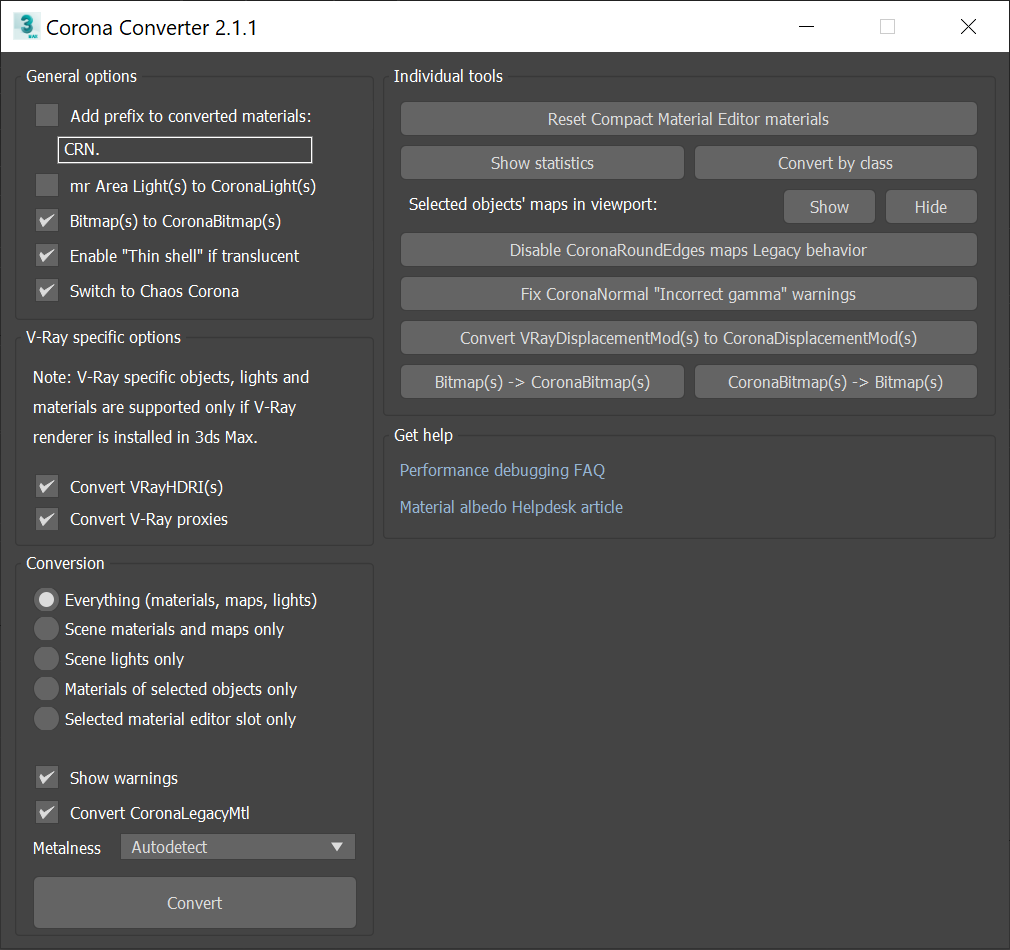Screen dimensions: 1010x950
Task: Click the 3ds Max app icon in title bar
Action: pyautogui.click(x=26, y=26)
